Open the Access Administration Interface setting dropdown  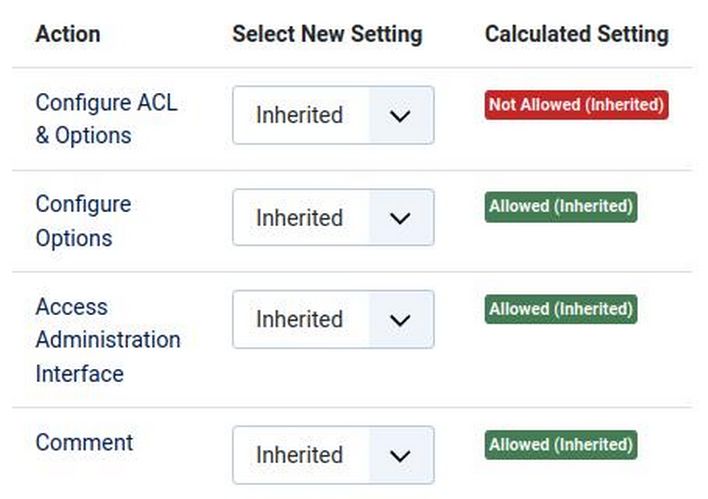coord(333,319)
